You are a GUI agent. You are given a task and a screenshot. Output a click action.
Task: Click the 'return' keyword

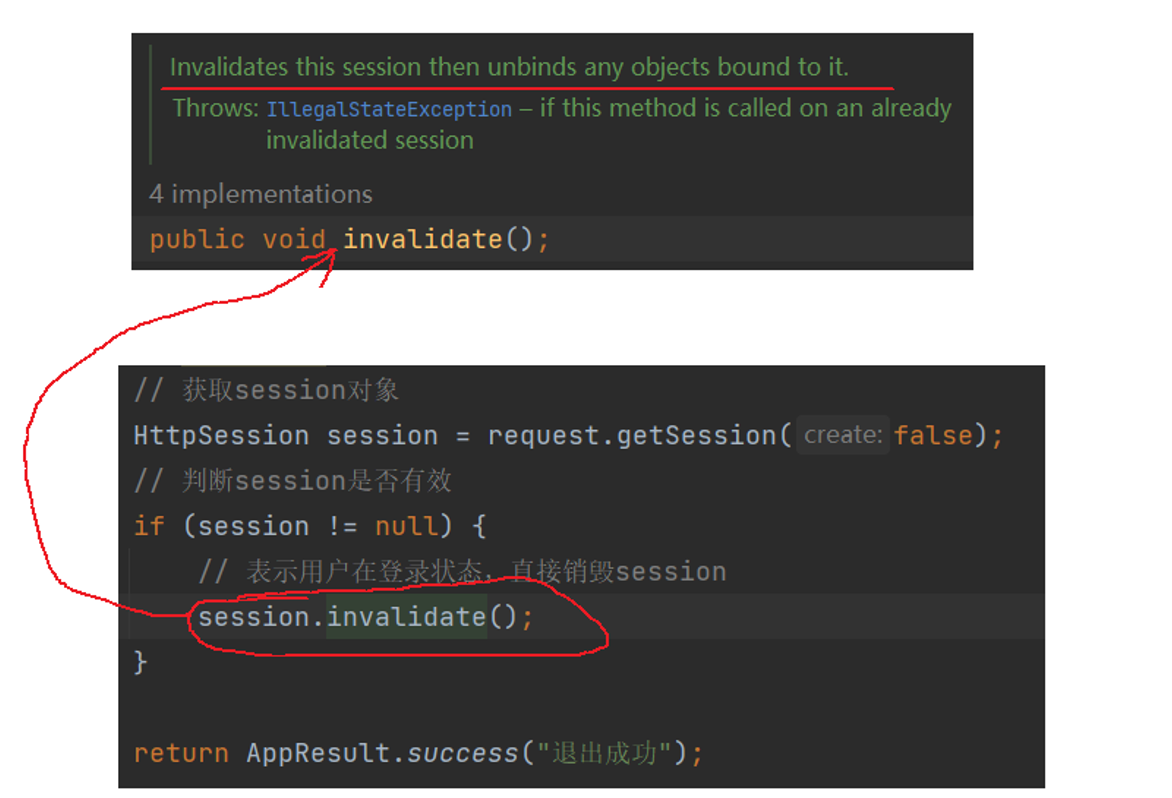pyautogui.click(x=182, y=753)
